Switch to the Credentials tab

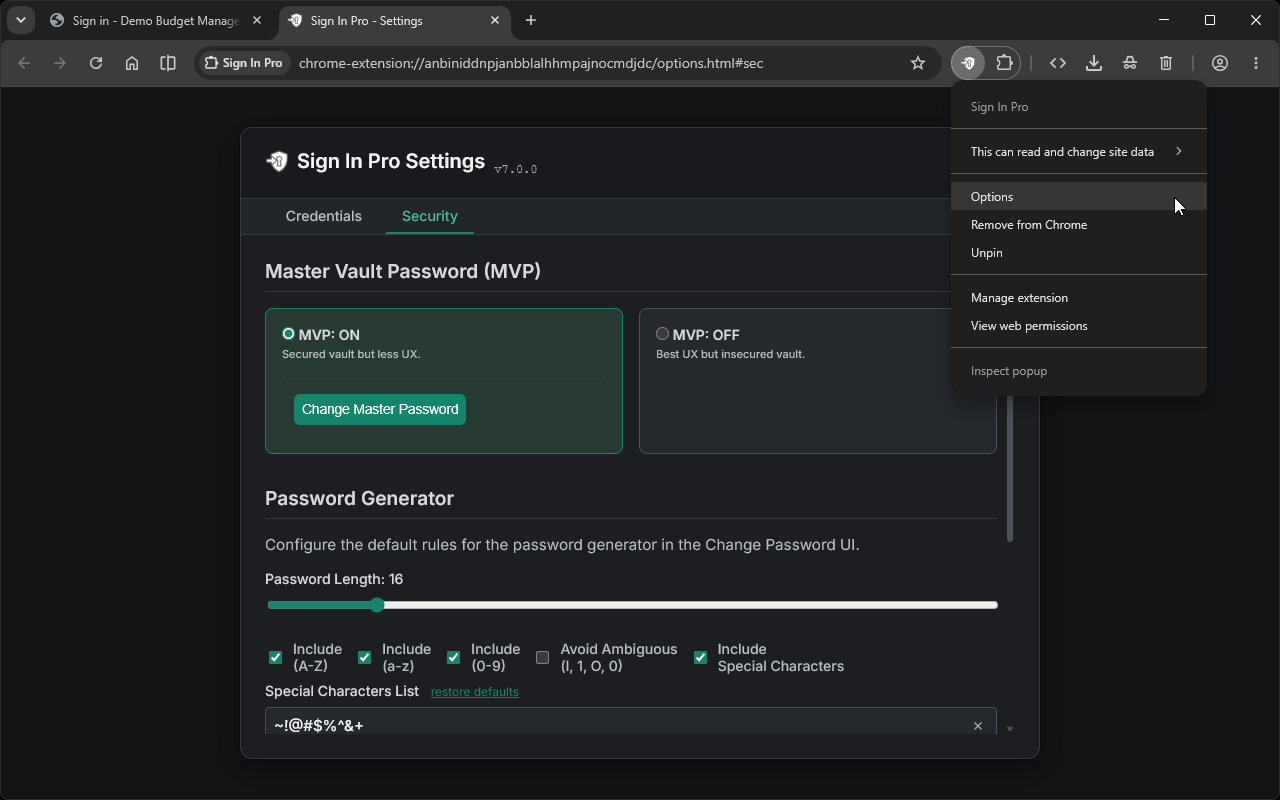click(x=324, y=216)
